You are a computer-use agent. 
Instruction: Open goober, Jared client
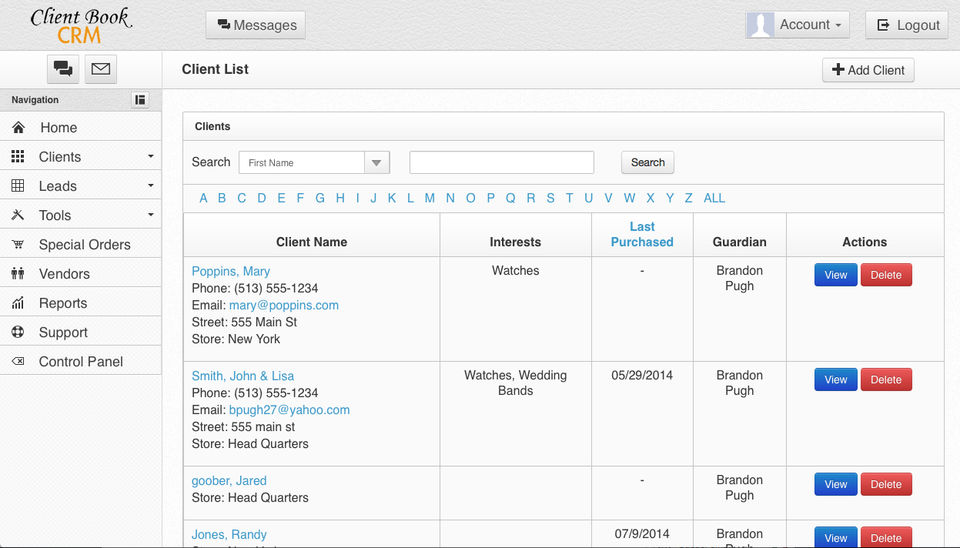pos(229,481)
